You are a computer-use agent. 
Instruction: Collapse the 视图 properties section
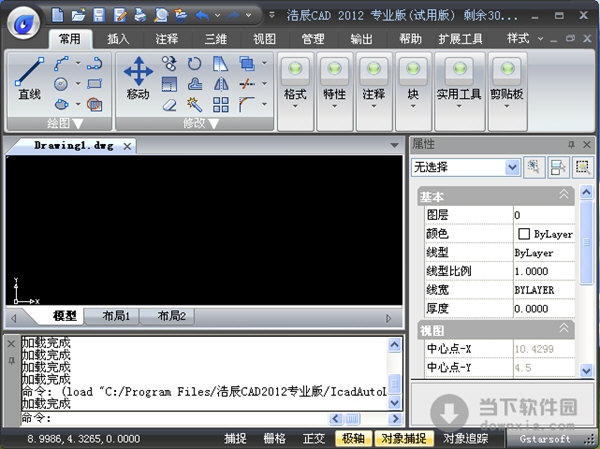pyautogui.click(x=564, y=328)
